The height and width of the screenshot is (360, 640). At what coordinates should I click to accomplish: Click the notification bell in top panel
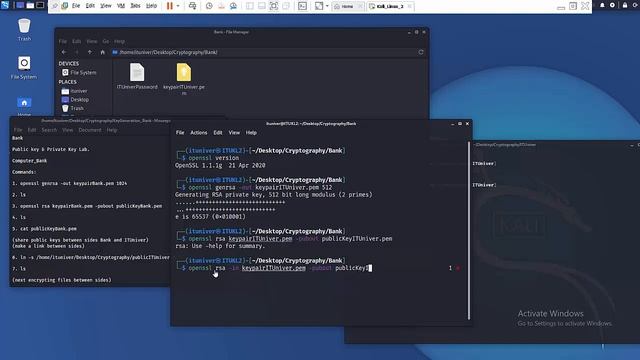click(x=602, y=5)
